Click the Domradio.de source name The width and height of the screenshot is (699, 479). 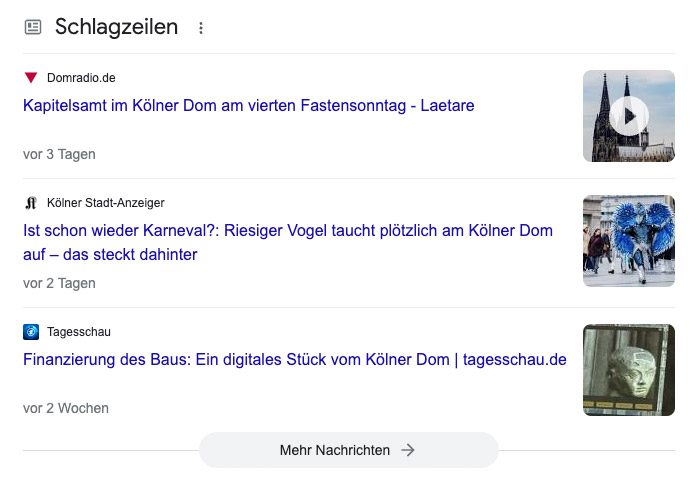[x=81, y=78]
